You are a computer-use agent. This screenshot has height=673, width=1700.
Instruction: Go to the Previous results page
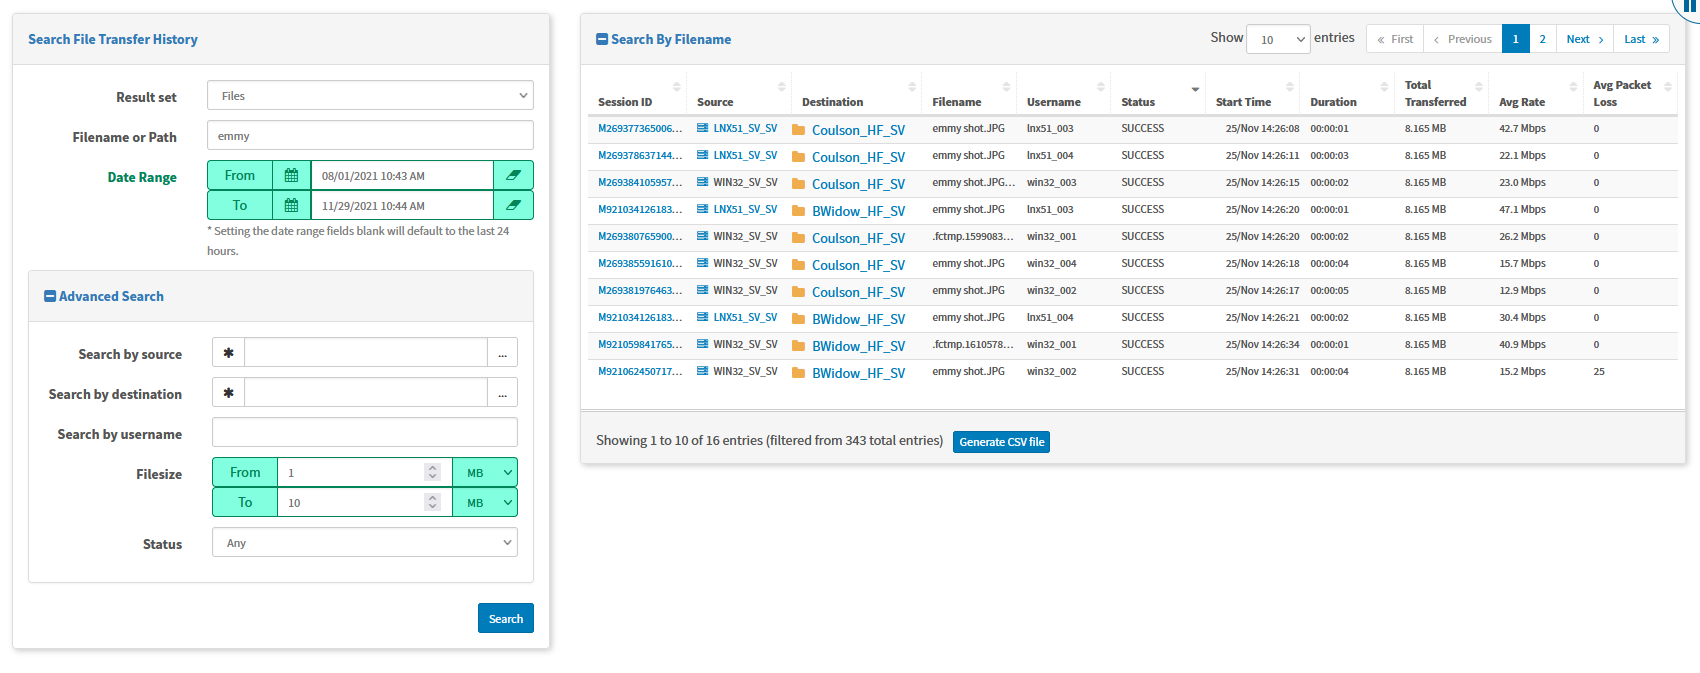1463,39
